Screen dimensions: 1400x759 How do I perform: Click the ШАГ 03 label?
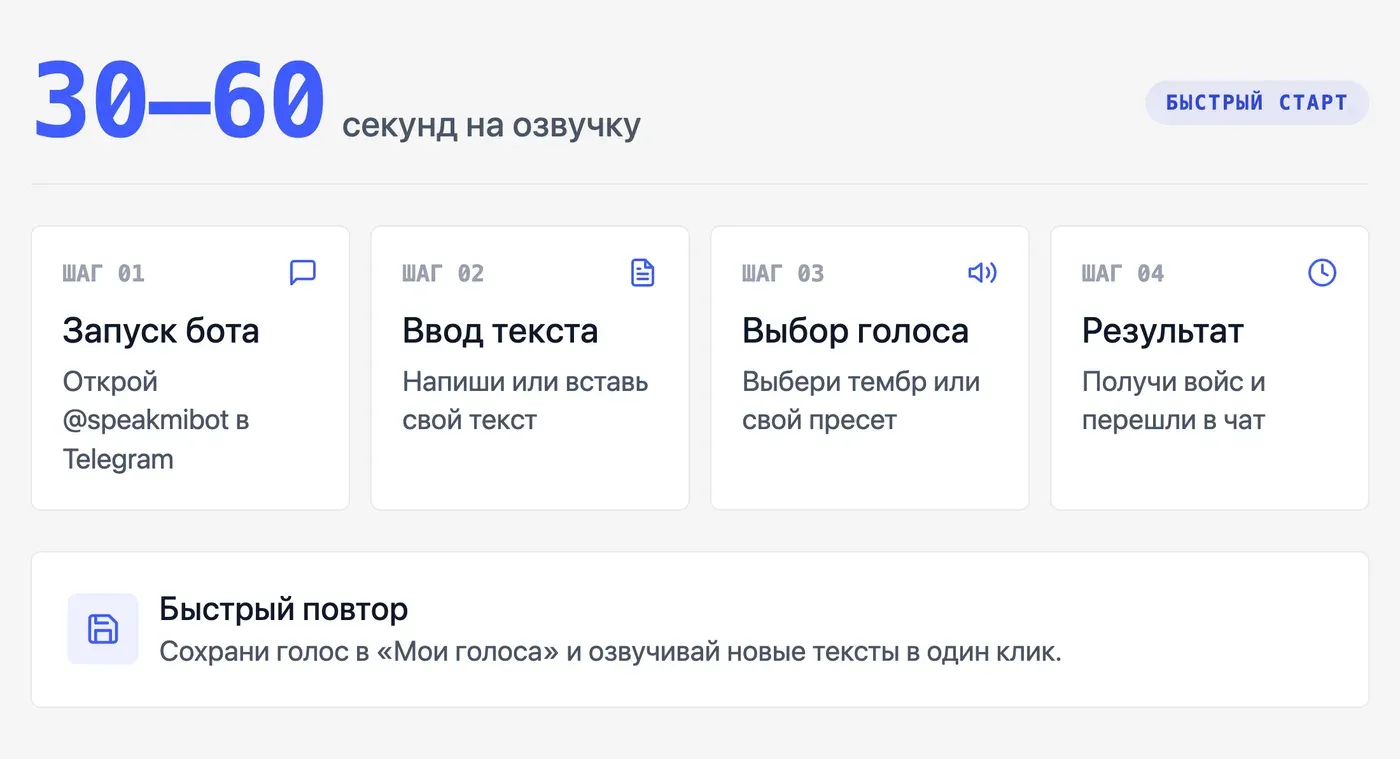click(x=783, y=273)
